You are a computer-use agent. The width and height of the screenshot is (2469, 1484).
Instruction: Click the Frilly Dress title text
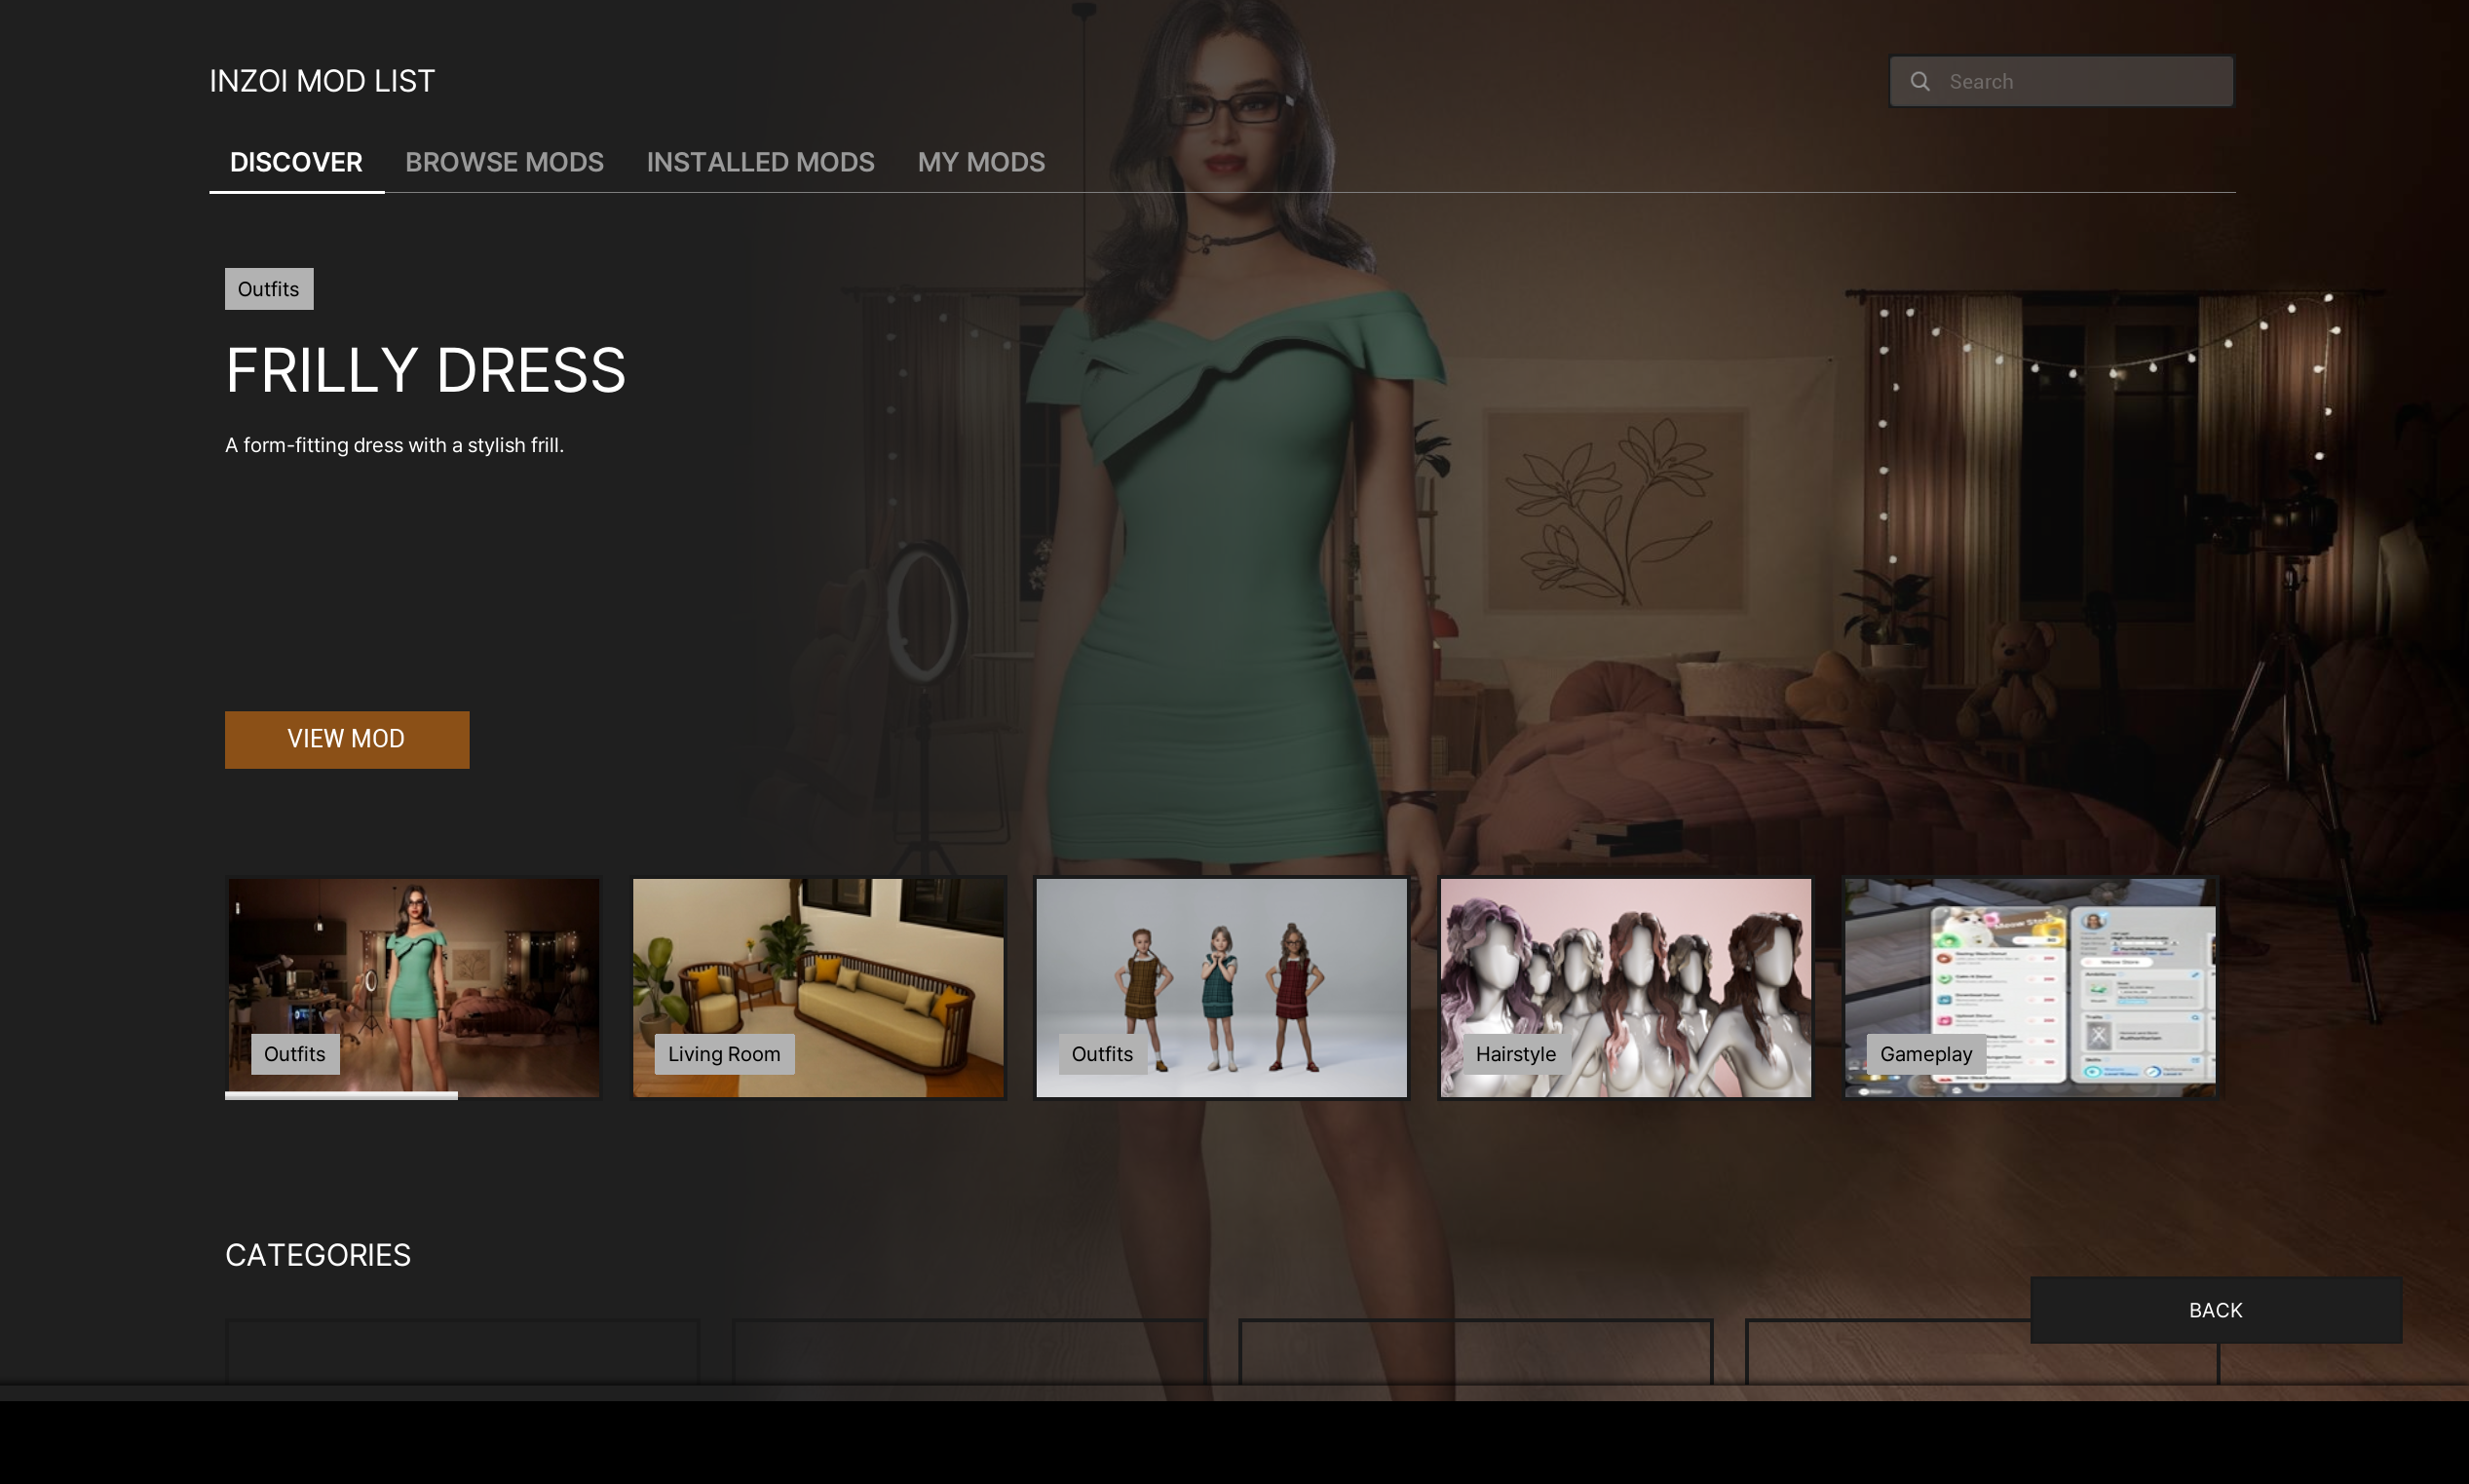(425, 371)
